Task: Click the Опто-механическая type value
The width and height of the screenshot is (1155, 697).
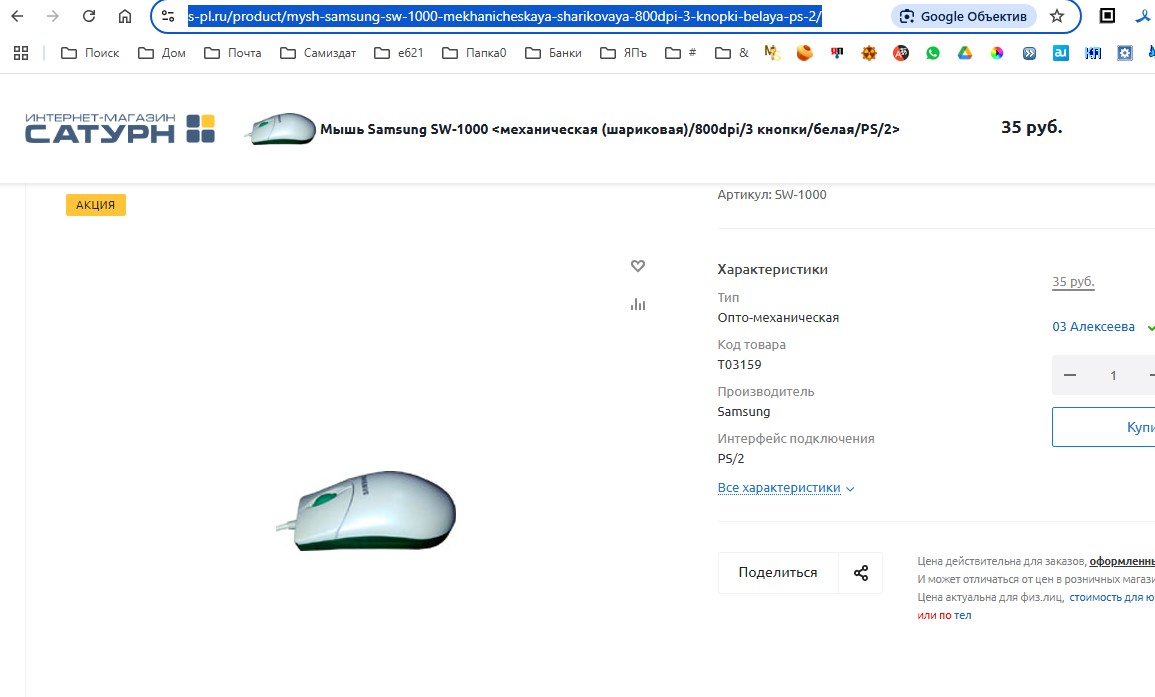Action: point(779,318)
